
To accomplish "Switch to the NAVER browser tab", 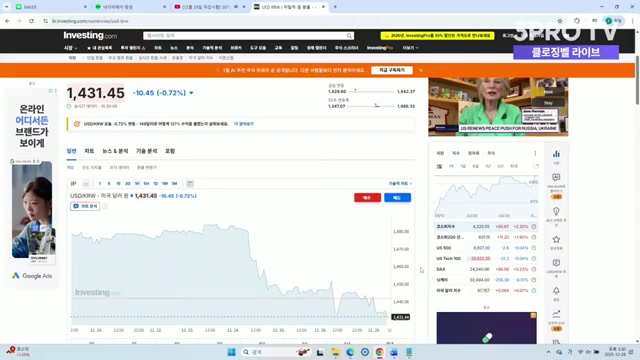I will coord(51,7).
